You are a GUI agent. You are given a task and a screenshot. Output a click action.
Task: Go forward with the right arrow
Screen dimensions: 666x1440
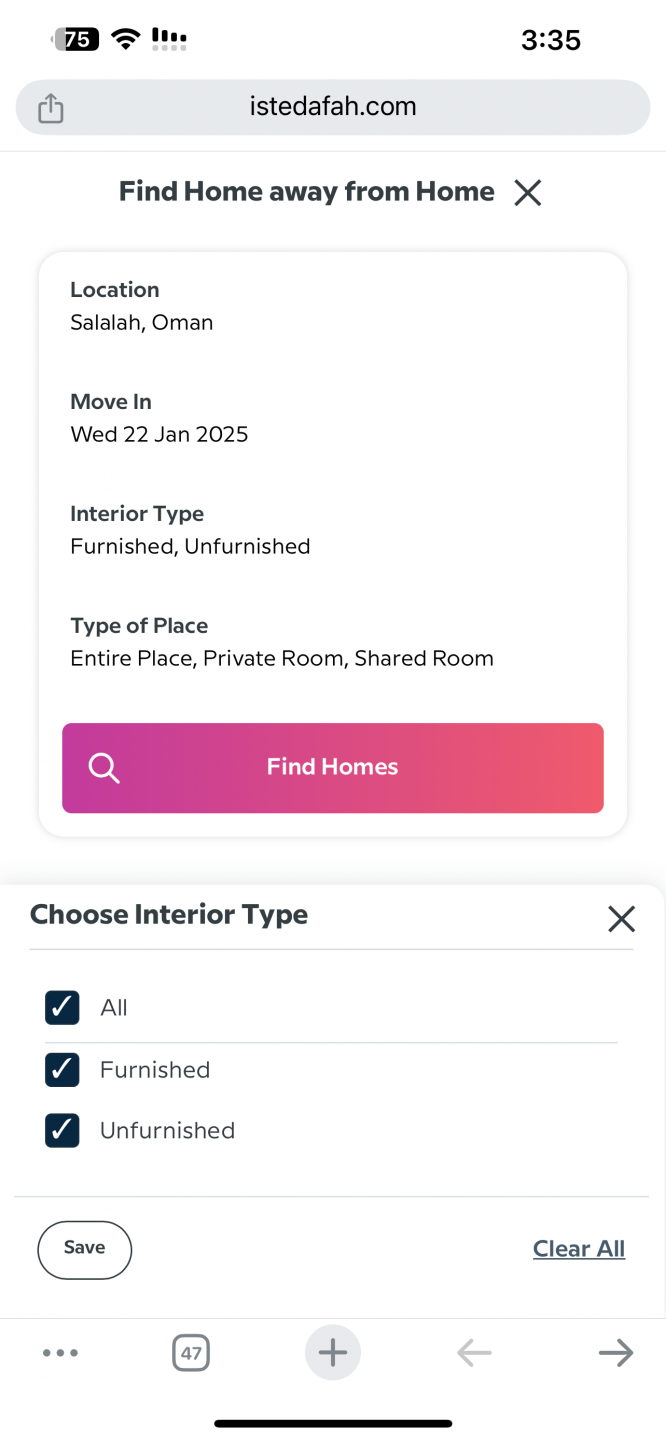615,1353
